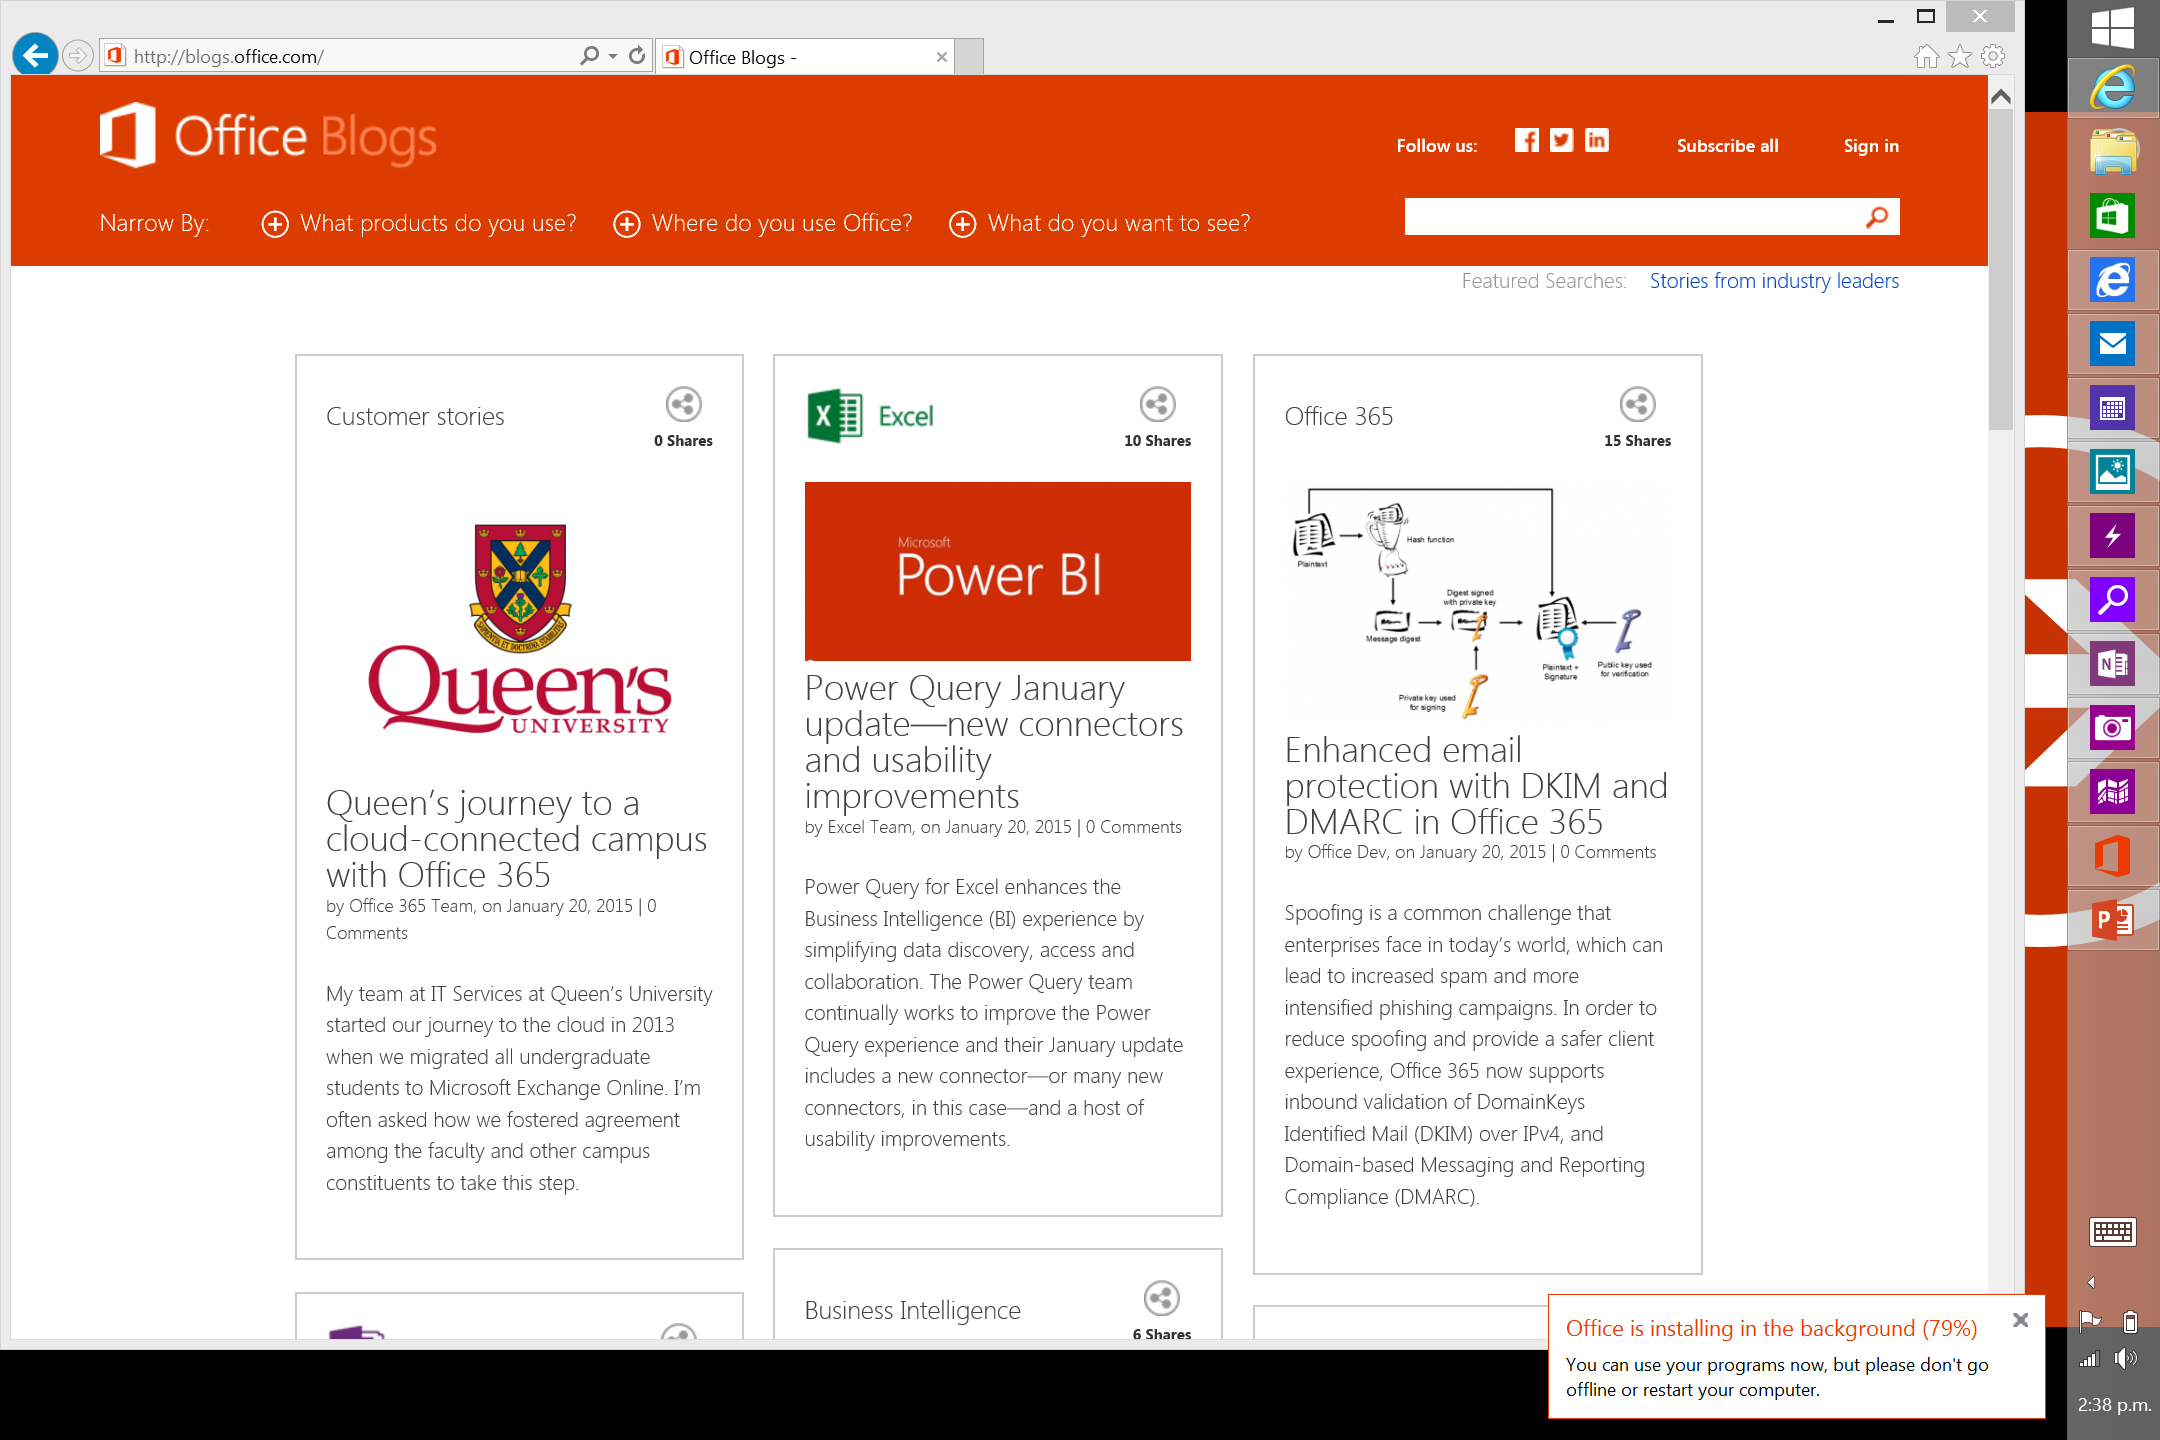Click the browser back arrow button
The image size is (2160, 1440).
36,55
